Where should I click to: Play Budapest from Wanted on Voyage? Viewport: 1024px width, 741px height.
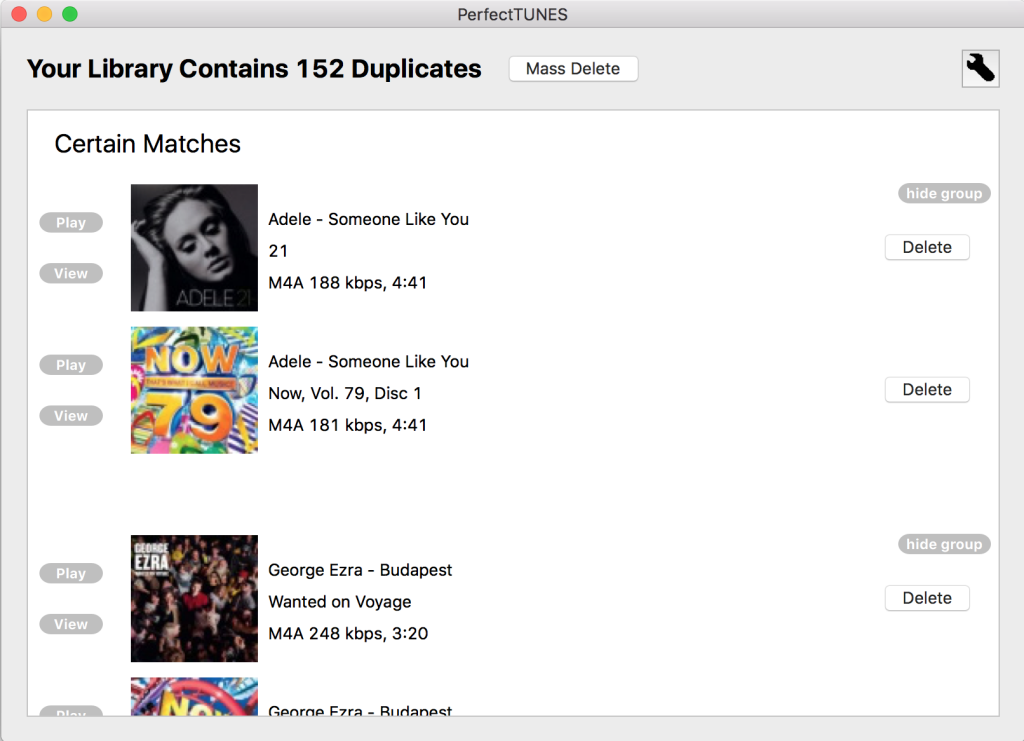pyautogui.click(x=71, y=573)
